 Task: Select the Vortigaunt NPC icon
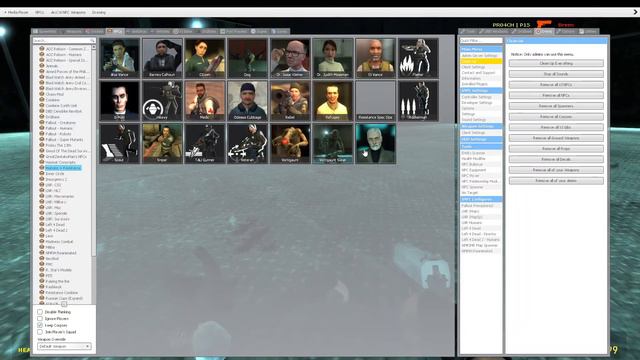click(x=290, y=144)
